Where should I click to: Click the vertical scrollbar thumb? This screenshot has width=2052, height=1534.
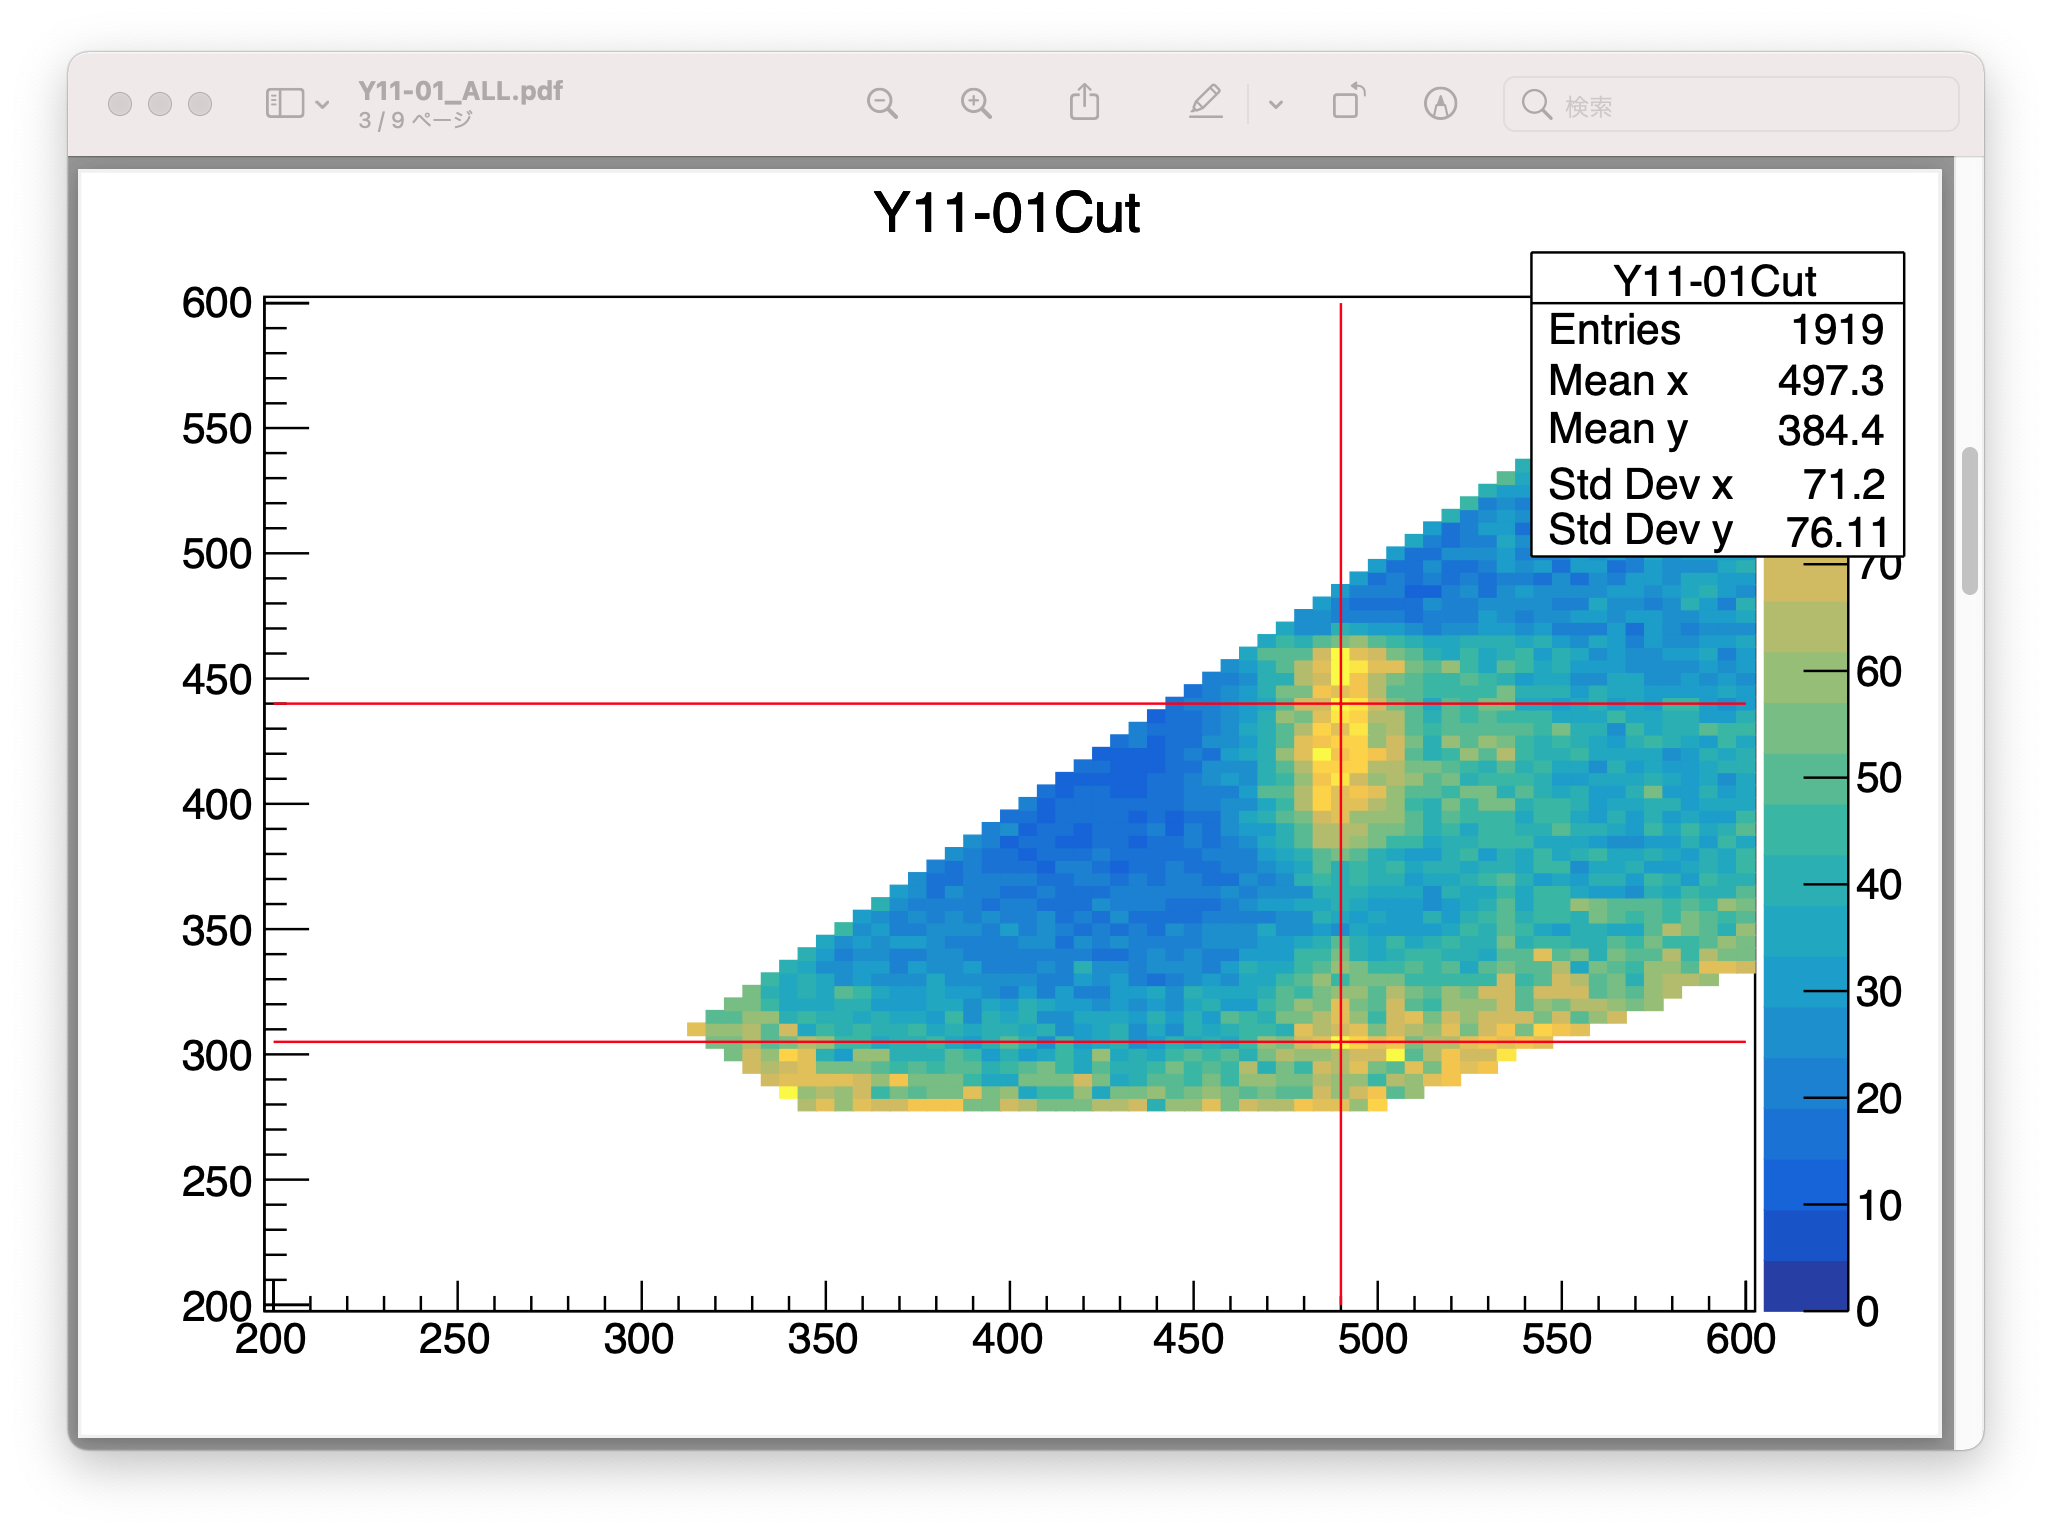point(1970,521)
